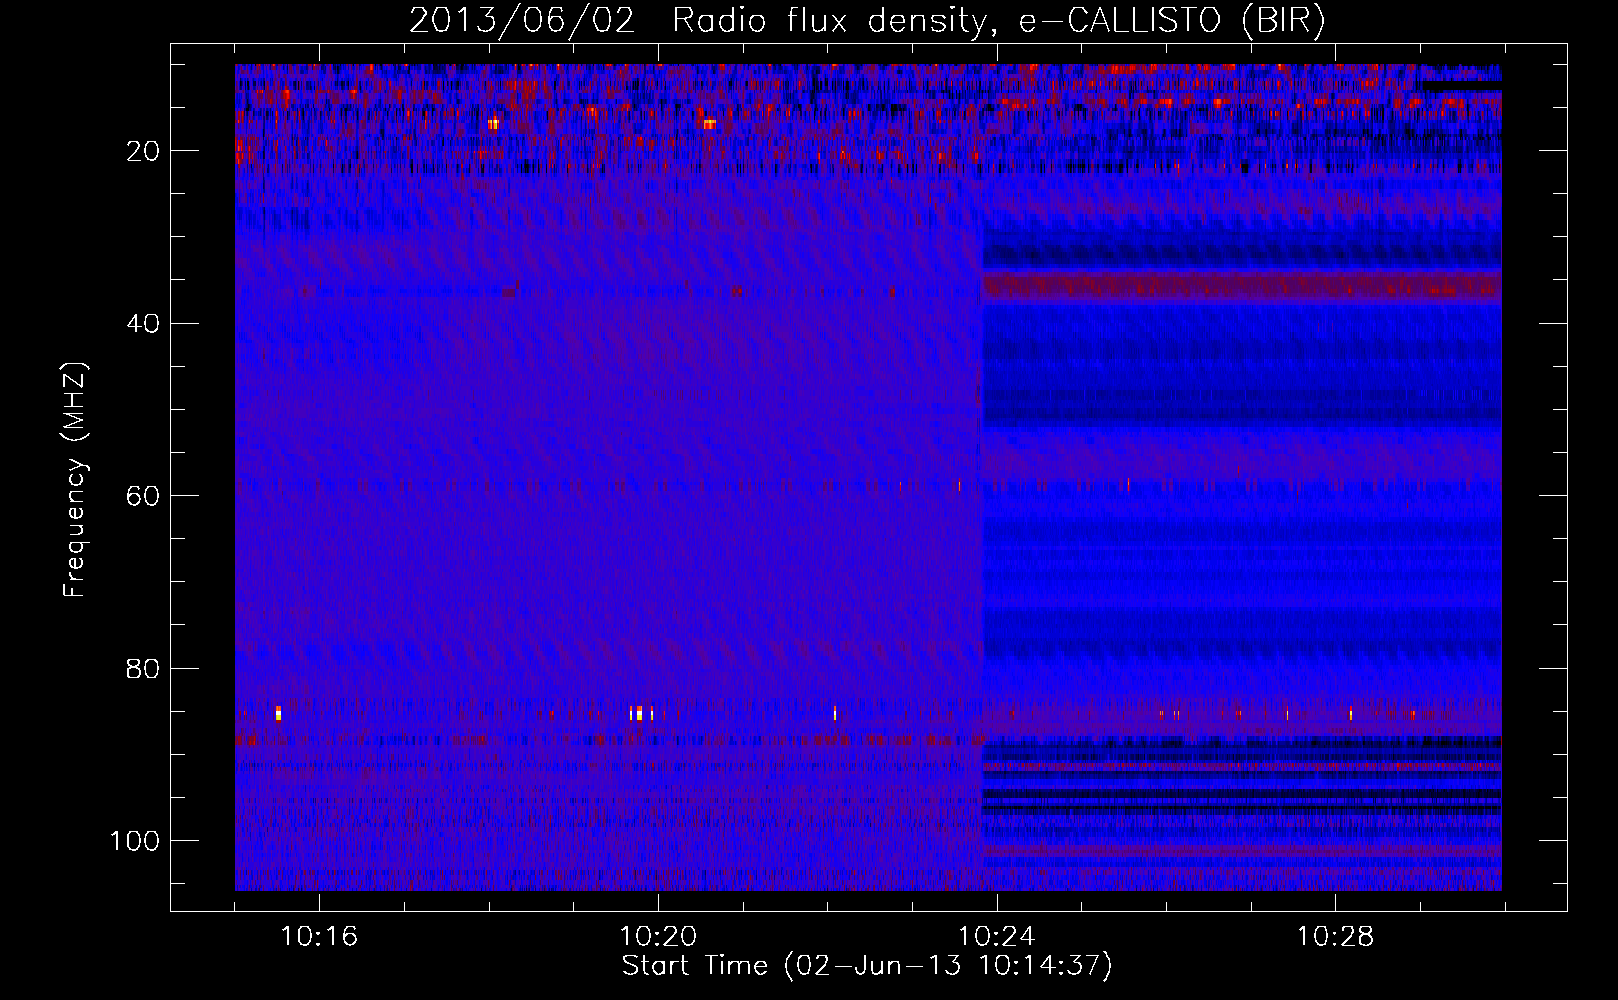The width and height of the screenshot is (1618, 1000).
Task: Click the 10:24 time tick label
Action: coord(997,937)
